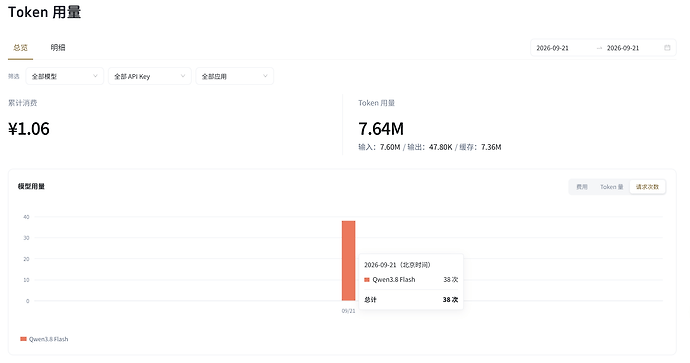The width and height of the screenshot is (690, 363).
Task: Expand the 全部 API Key dropdown
Action: click(x=150, y=76)
